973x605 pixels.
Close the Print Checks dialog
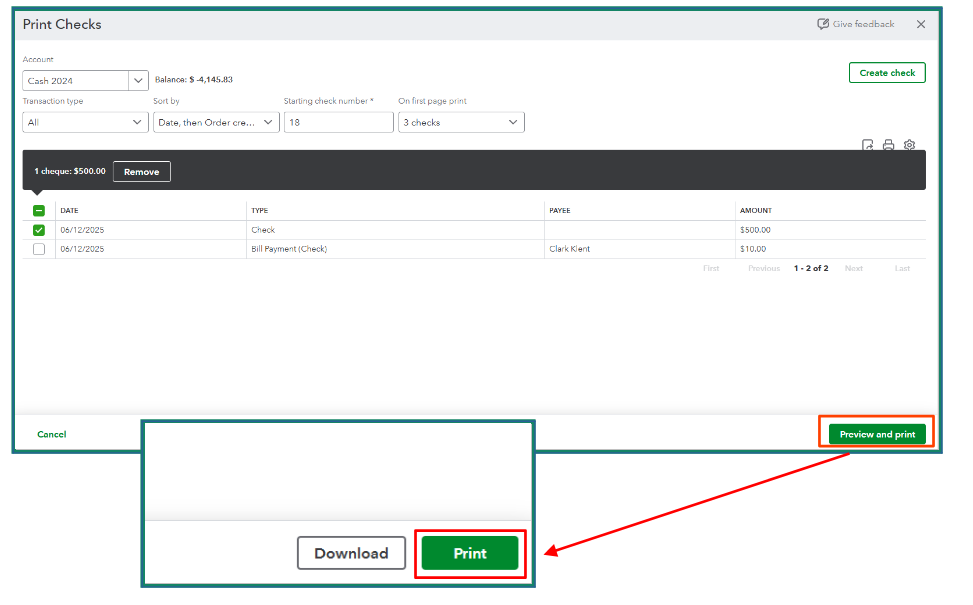coord(921,24)
